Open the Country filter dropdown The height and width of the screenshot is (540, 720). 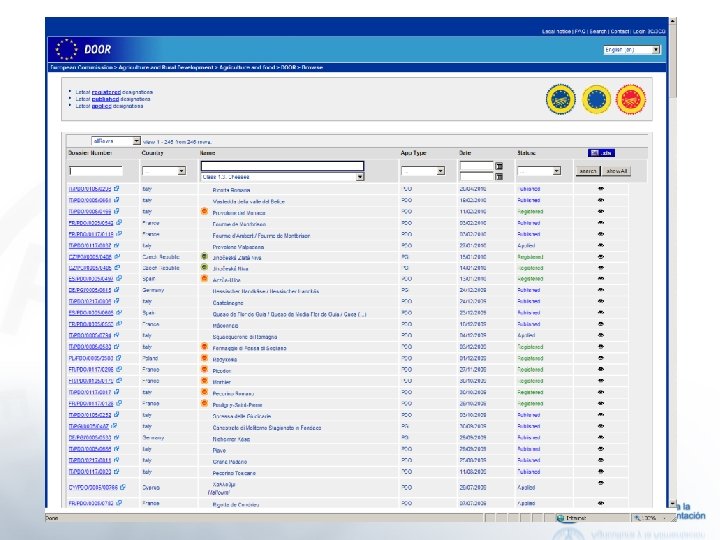coord(163,171)
